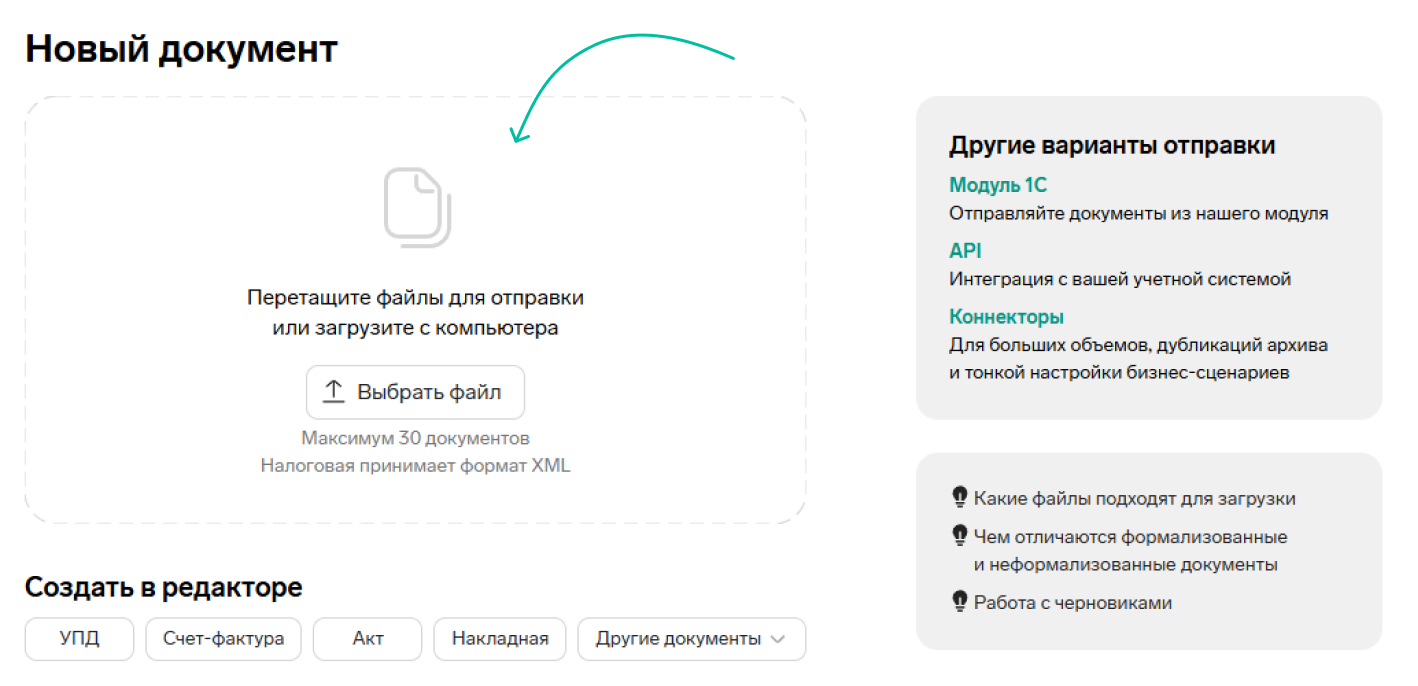
Task: Create a Счет-фактура in the editor
Action: 223,639
